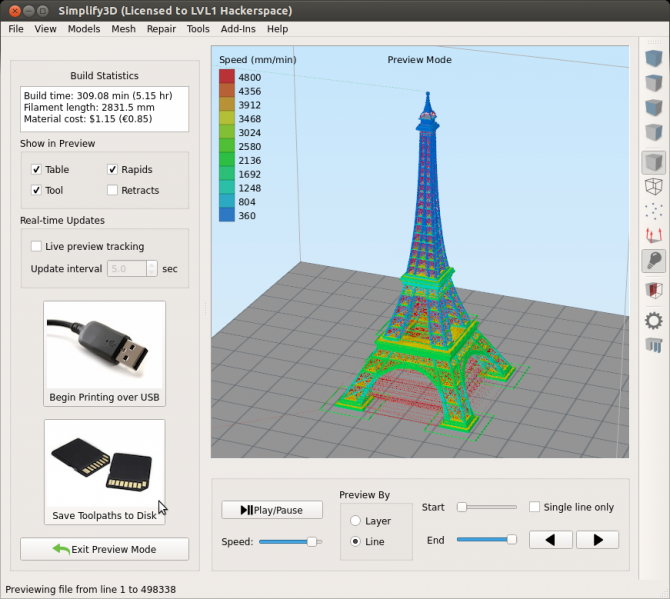670x599 pixels.
Task: Enable the Retracts checkbox
Action: 113,190
